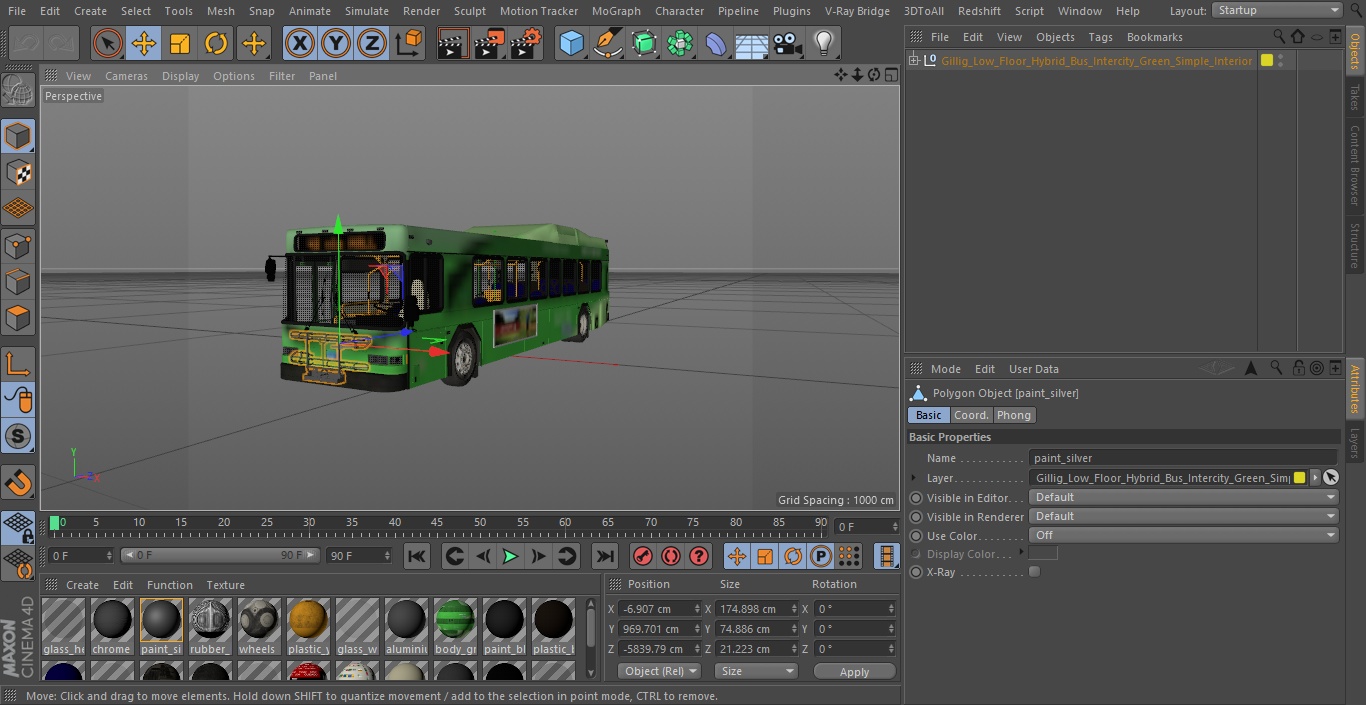Toggle rotation keyframe recording
The image size is (1366, 705).
(x=793, y=556)
